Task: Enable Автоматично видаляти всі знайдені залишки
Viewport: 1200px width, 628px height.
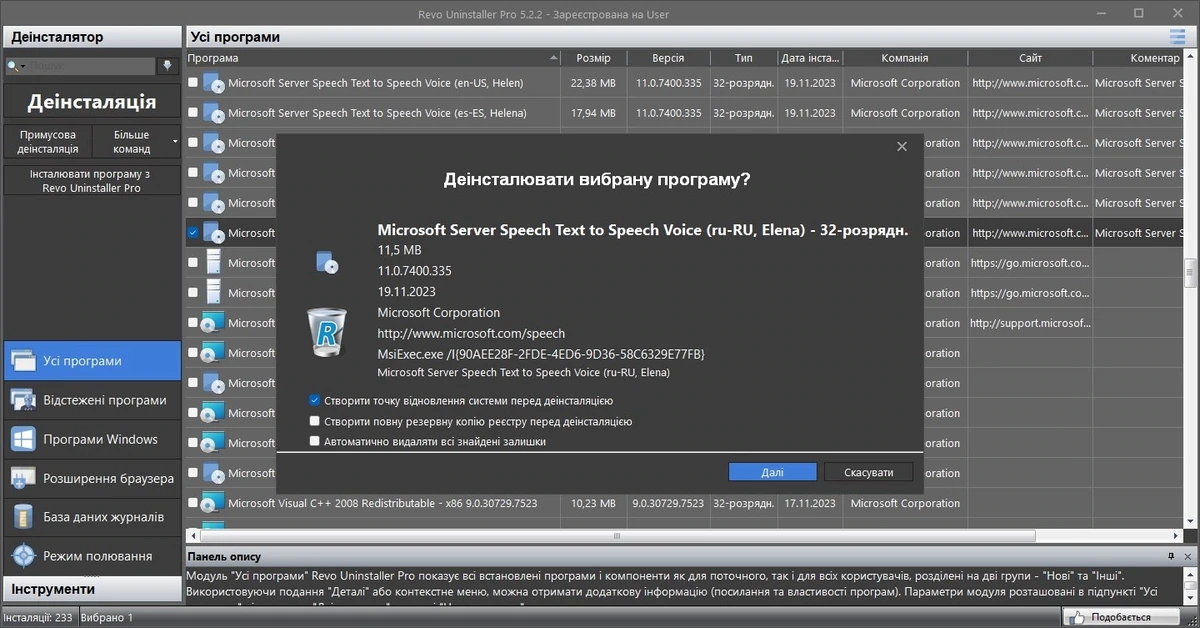Action: pyautogui.click(x=315, y=441)
